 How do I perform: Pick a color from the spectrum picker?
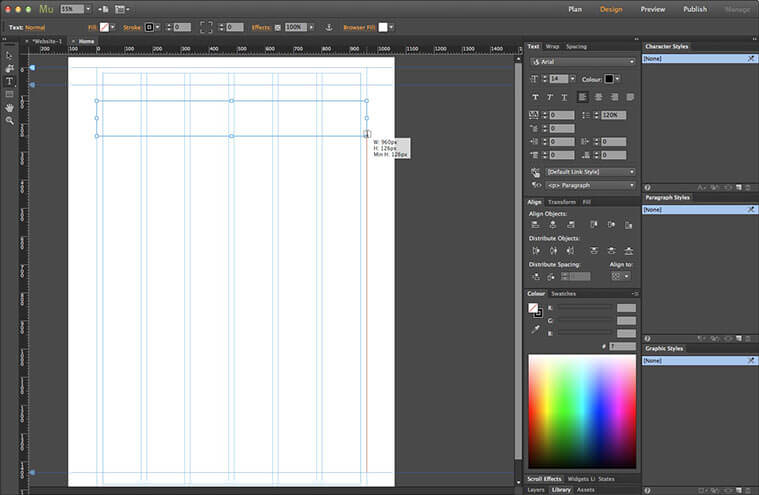[581, 410]
